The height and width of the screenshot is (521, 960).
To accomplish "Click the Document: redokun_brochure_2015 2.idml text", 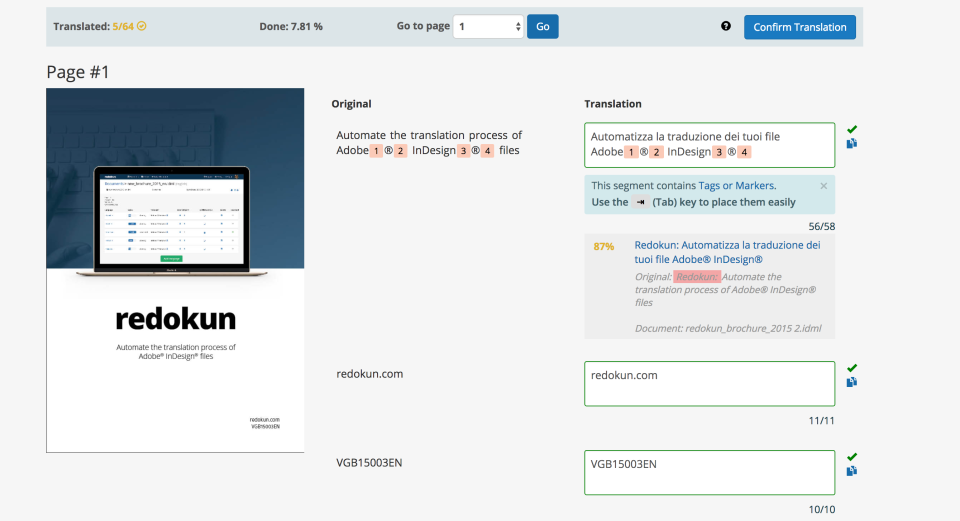I will [728, 328].
